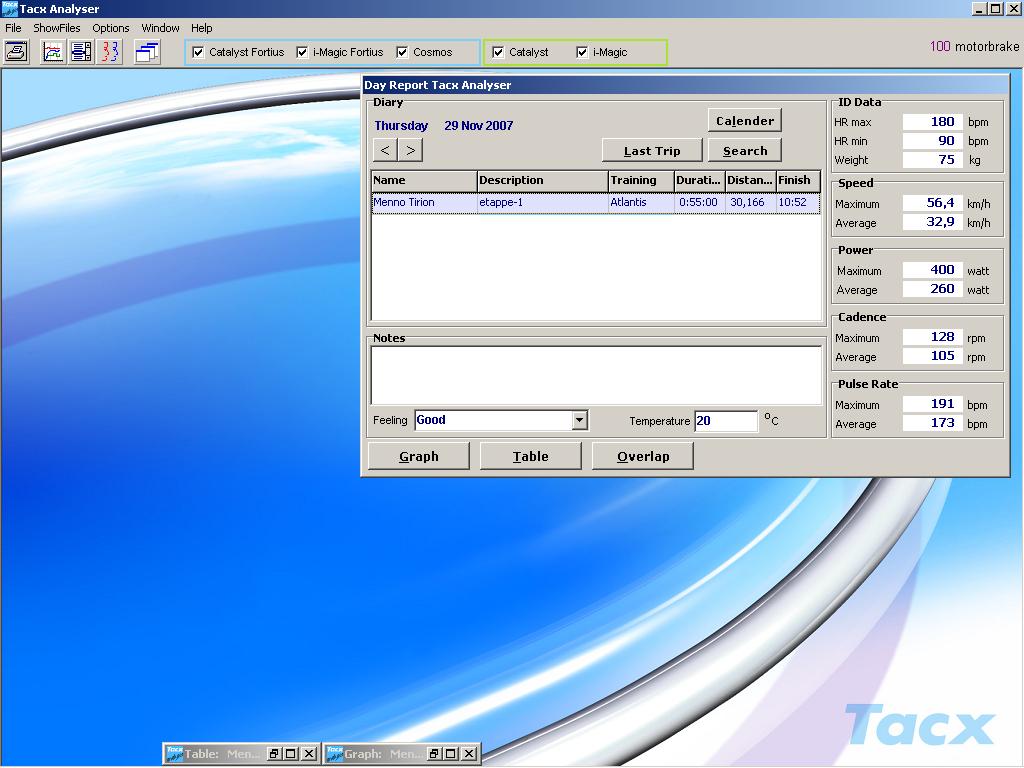Click the Calender button
This screenshot has width=1024, height=768.
pyautogui.click(x=744, y=121)
